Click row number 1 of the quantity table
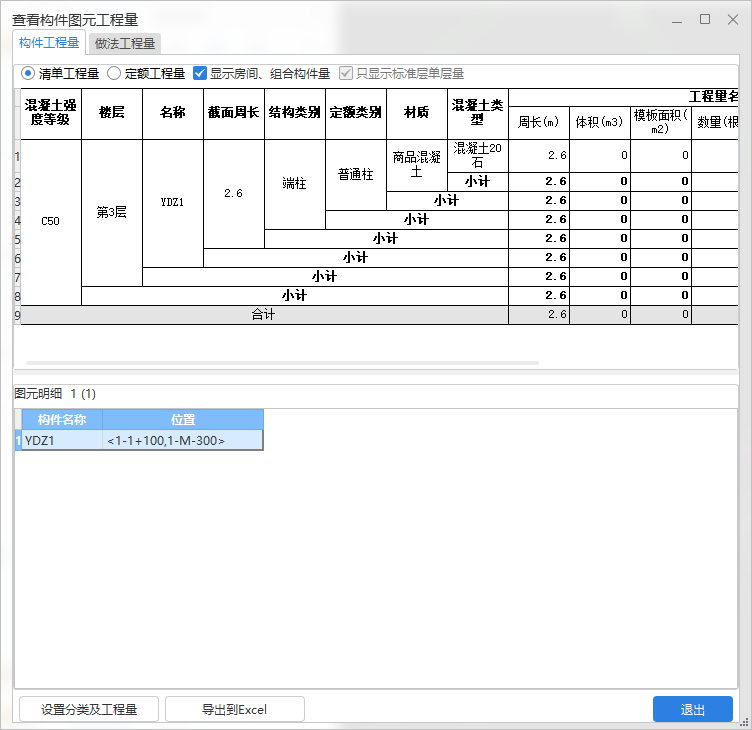This screenshot has height=730, width=752. click(x=17, y=156)
